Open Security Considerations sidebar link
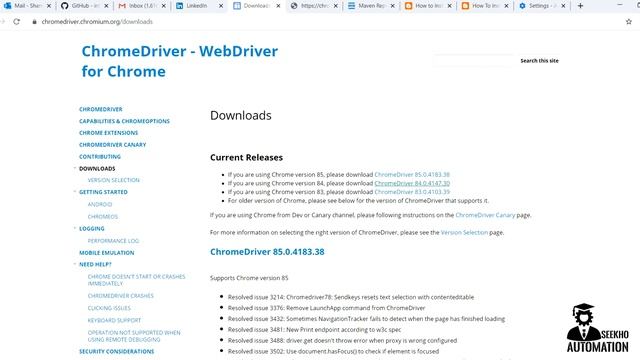 coord(117,351)
